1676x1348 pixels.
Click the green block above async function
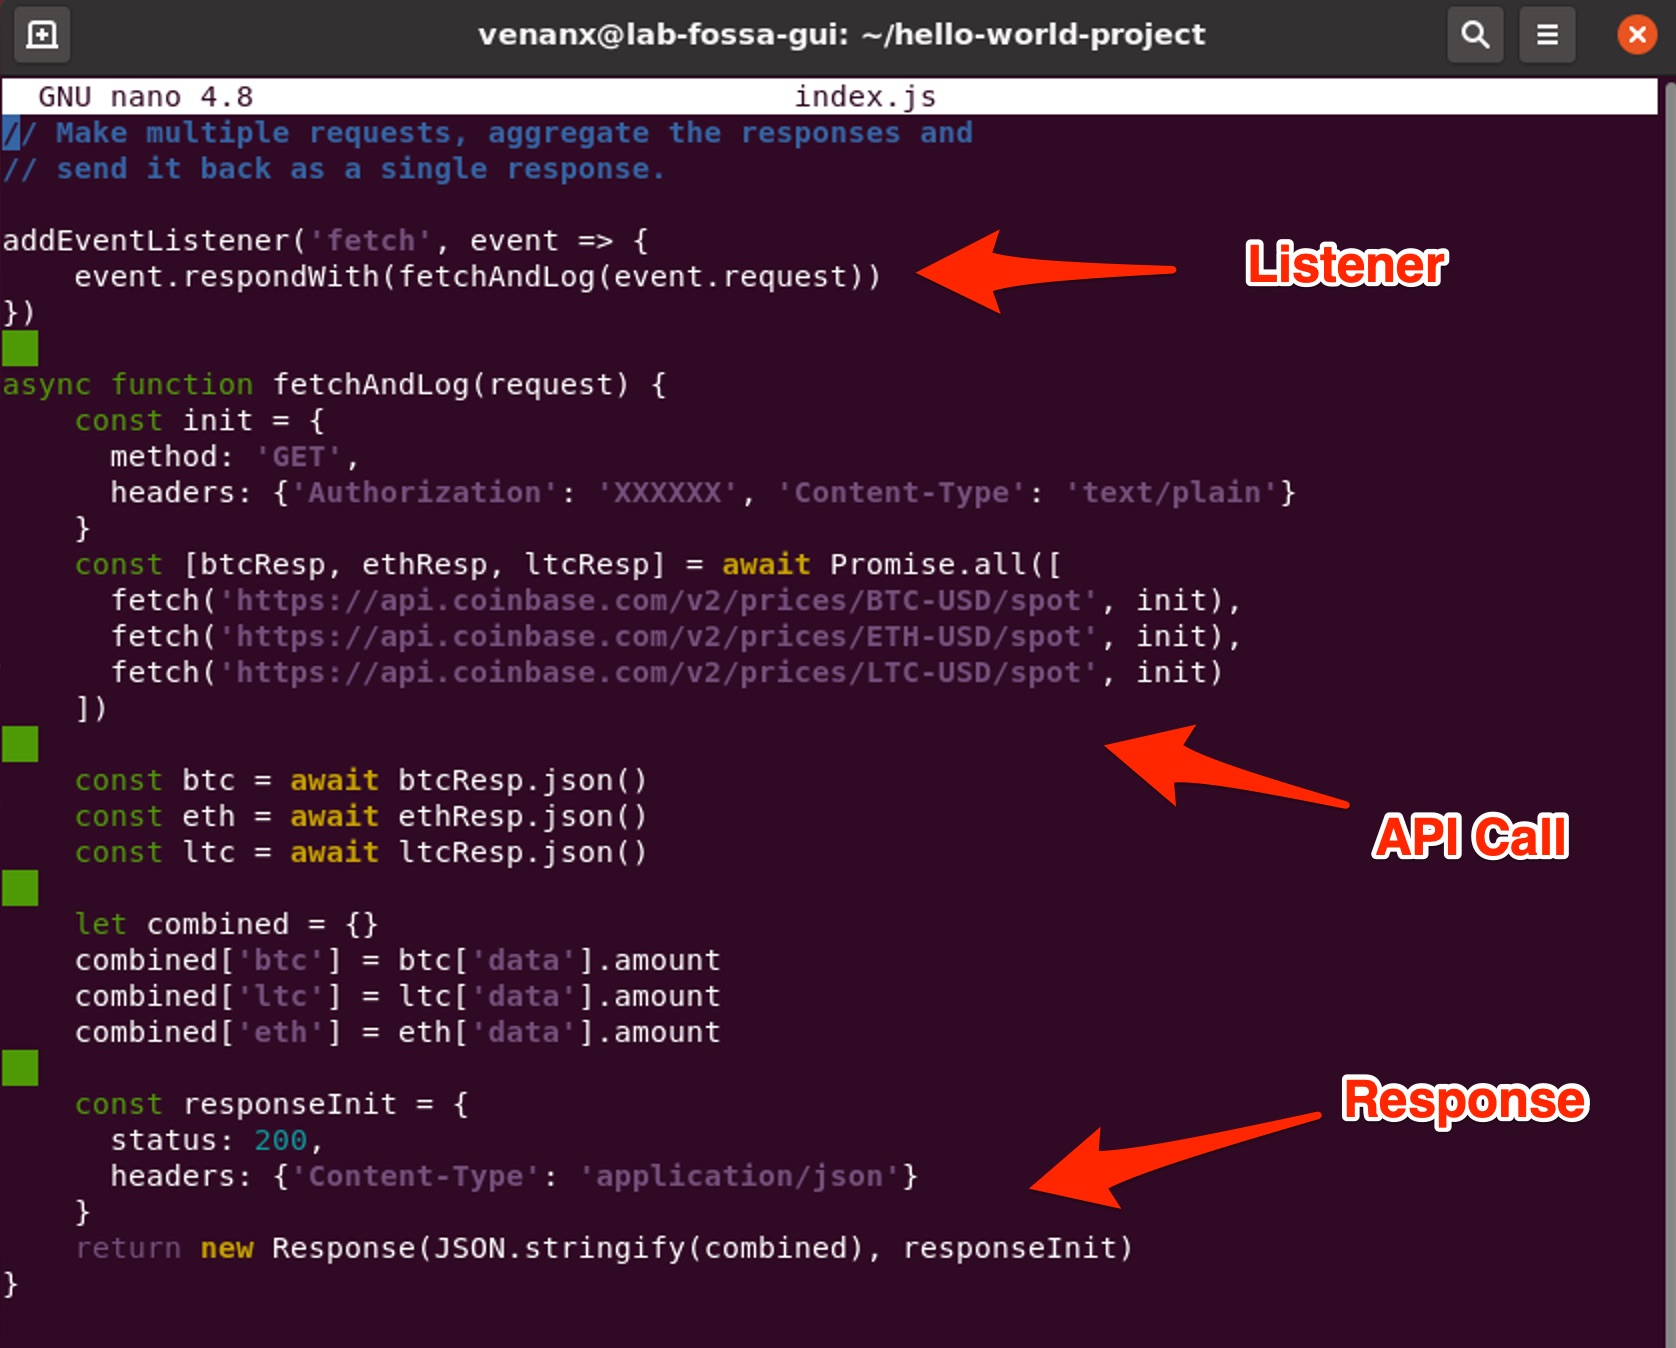pos(20,349)
